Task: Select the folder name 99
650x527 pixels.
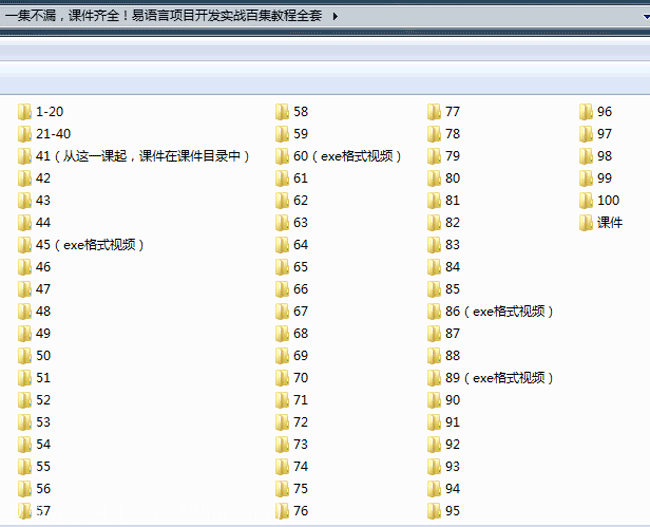Action: tap(604, 178)
